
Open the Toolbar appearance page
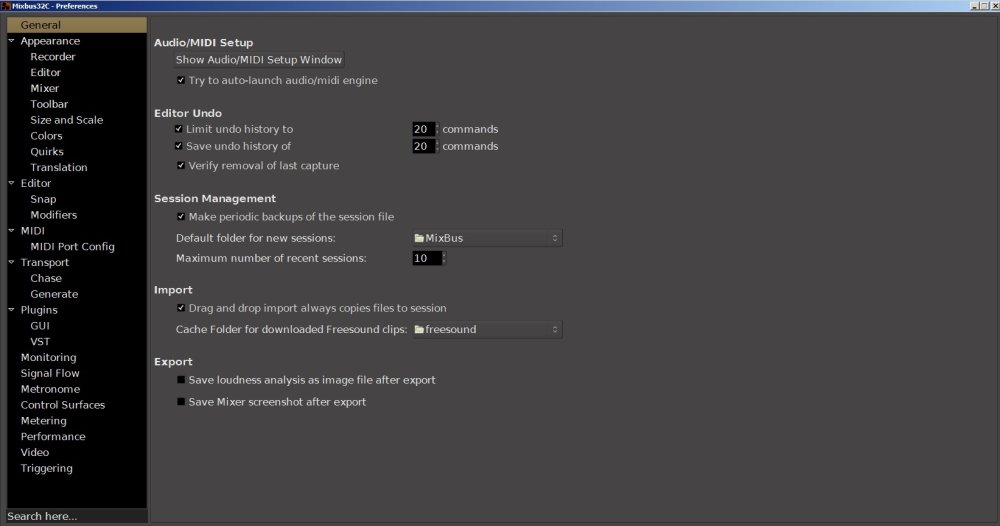(49, 104)
